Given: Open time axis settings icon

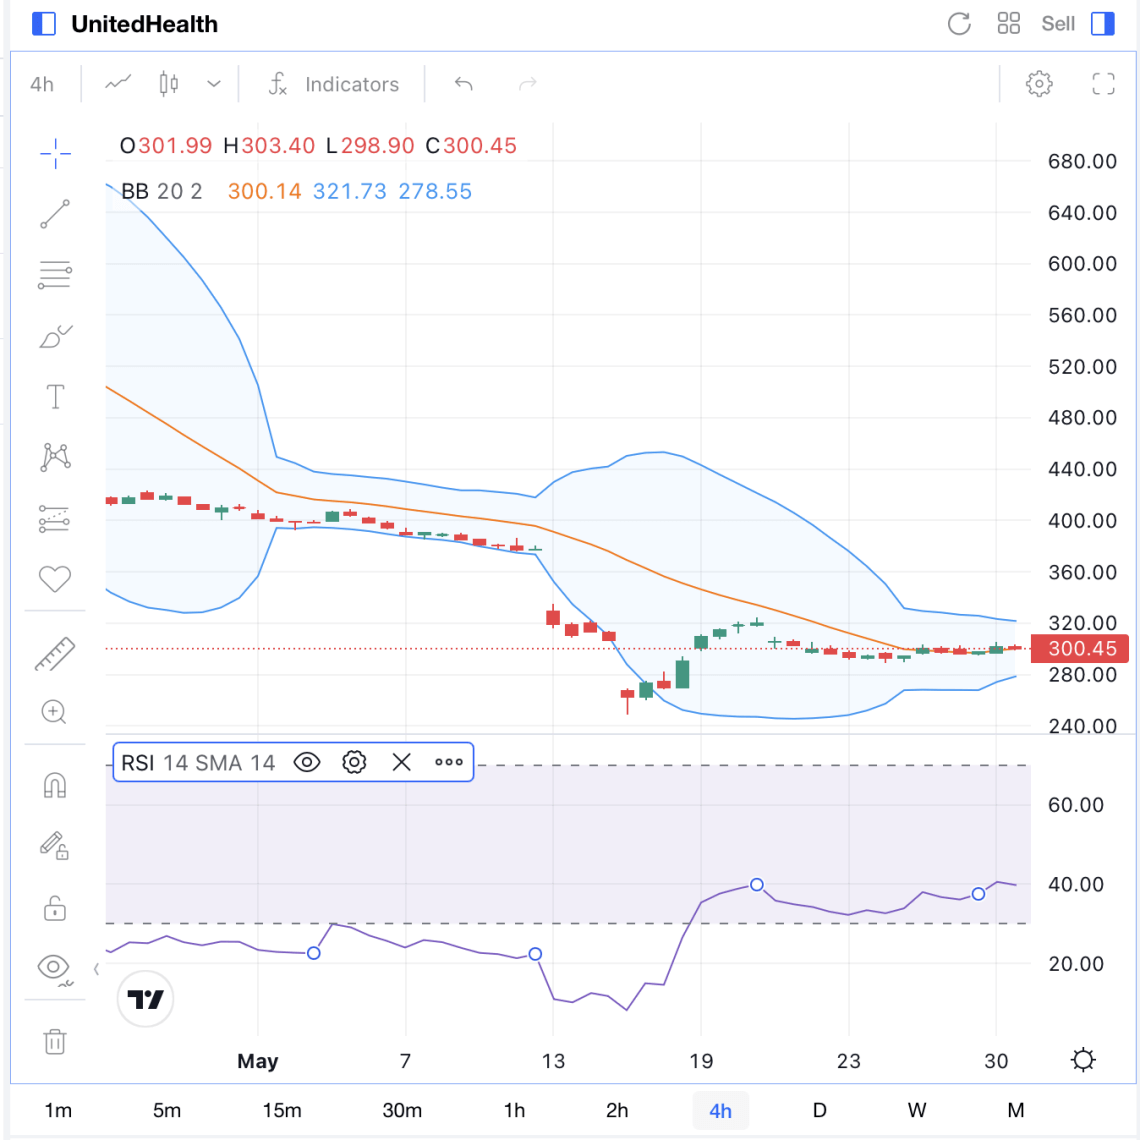Looking at the screenshot, I should point(1083,1060).
